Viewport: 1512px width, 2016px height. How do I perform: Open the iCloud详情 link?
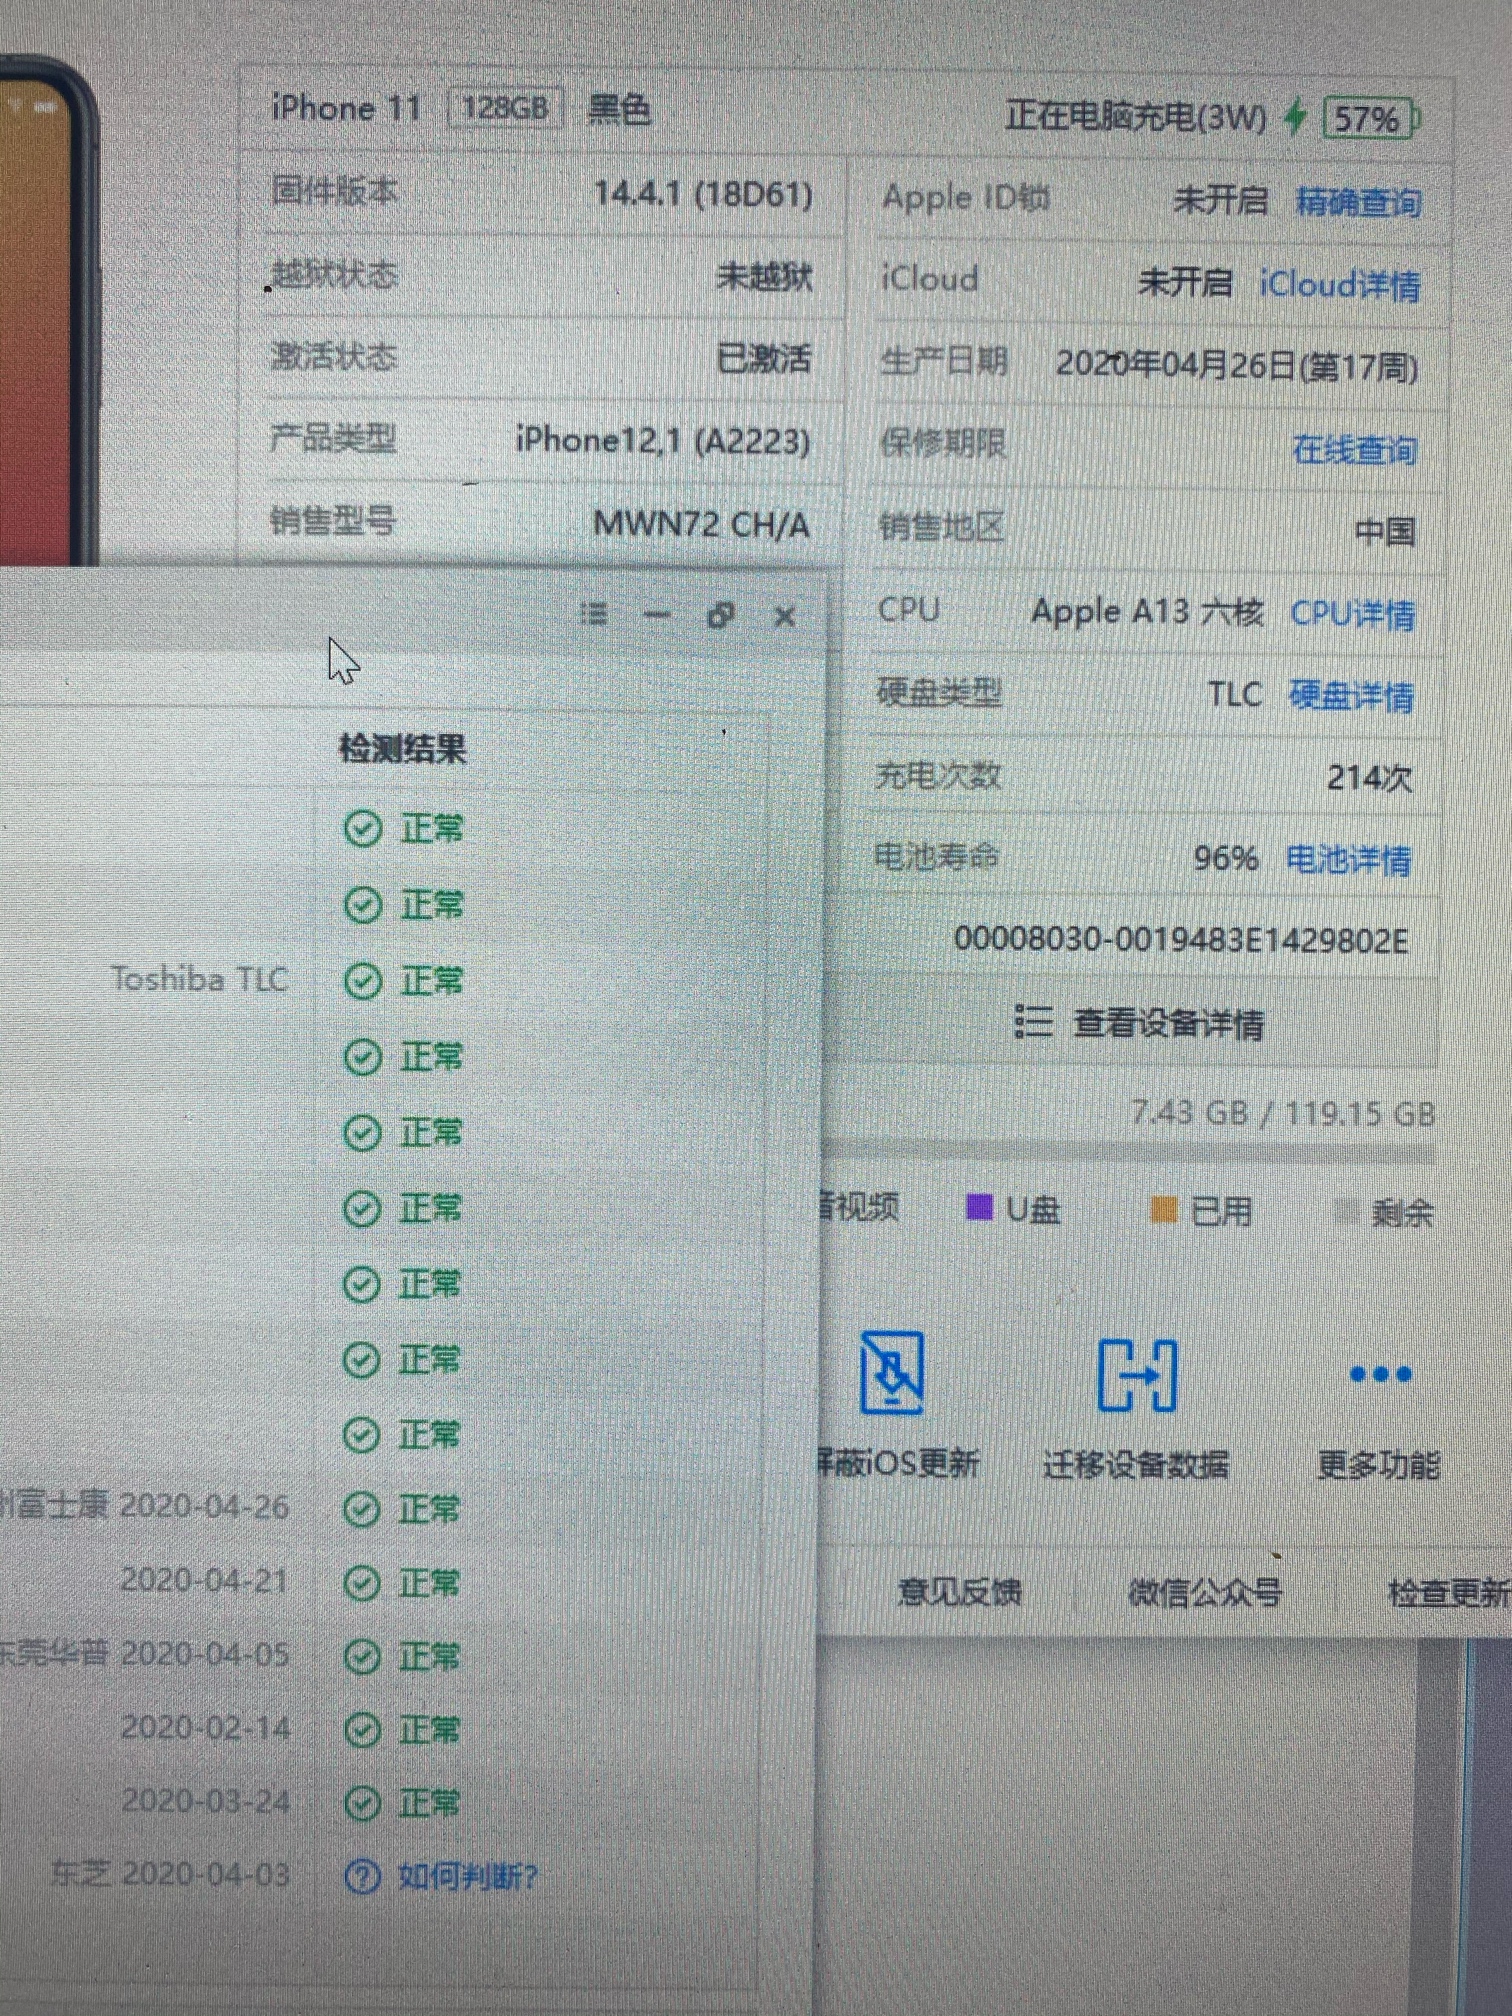pyautogui.click(x=1339, y=285)
